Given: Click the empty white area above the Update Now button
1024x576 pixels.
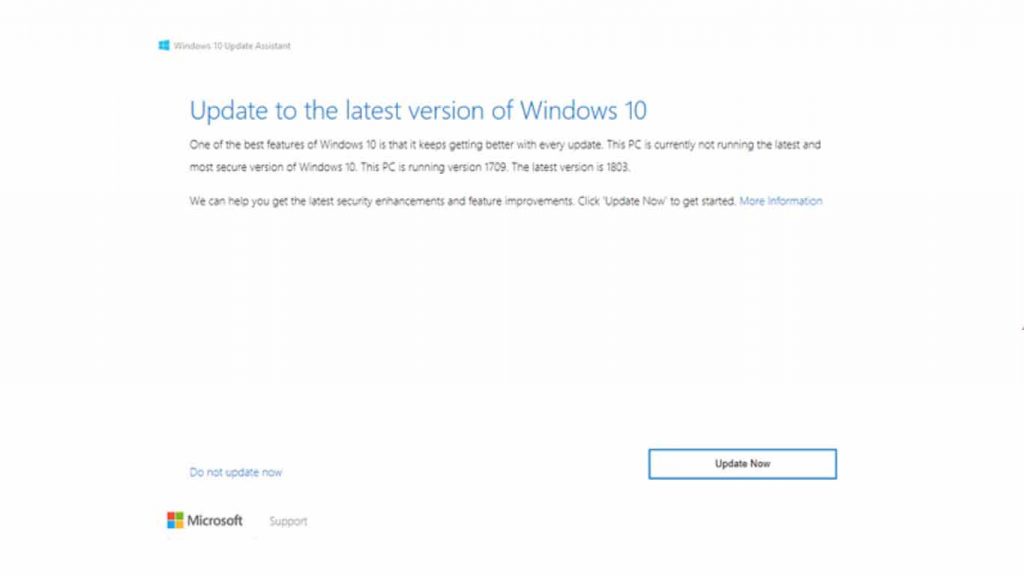Looking at the screenshot, I should 742,380.
